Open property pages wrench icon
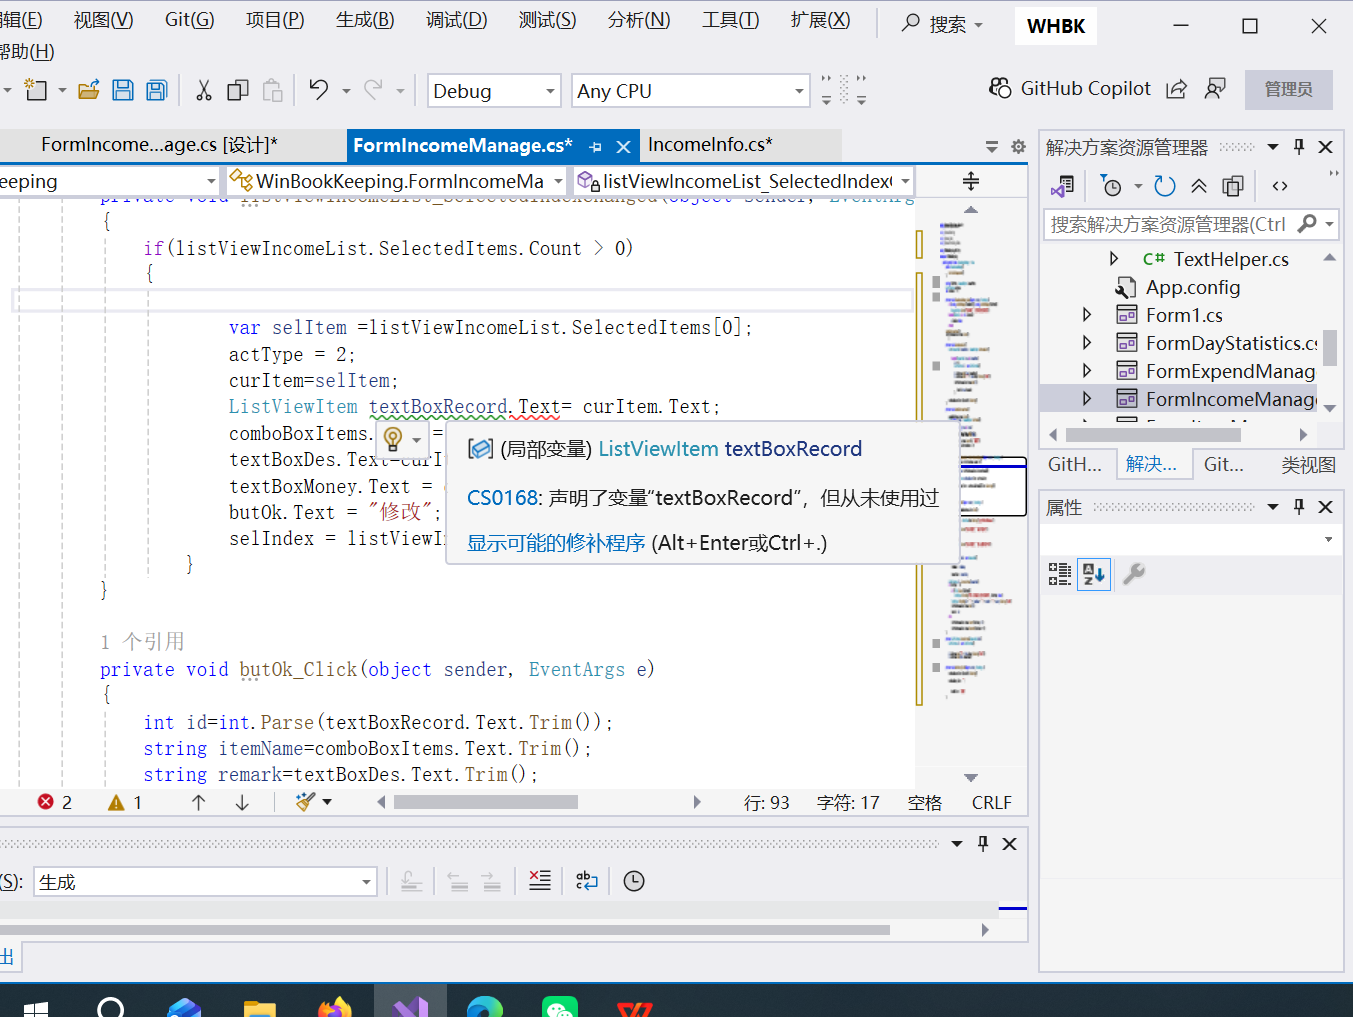1353x1017 pixels. 1134,574
